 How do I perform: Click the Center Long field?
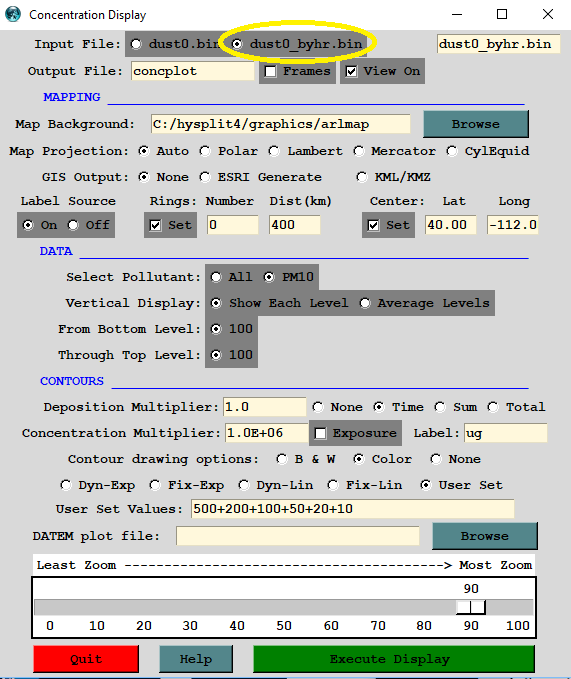[513, 225]
